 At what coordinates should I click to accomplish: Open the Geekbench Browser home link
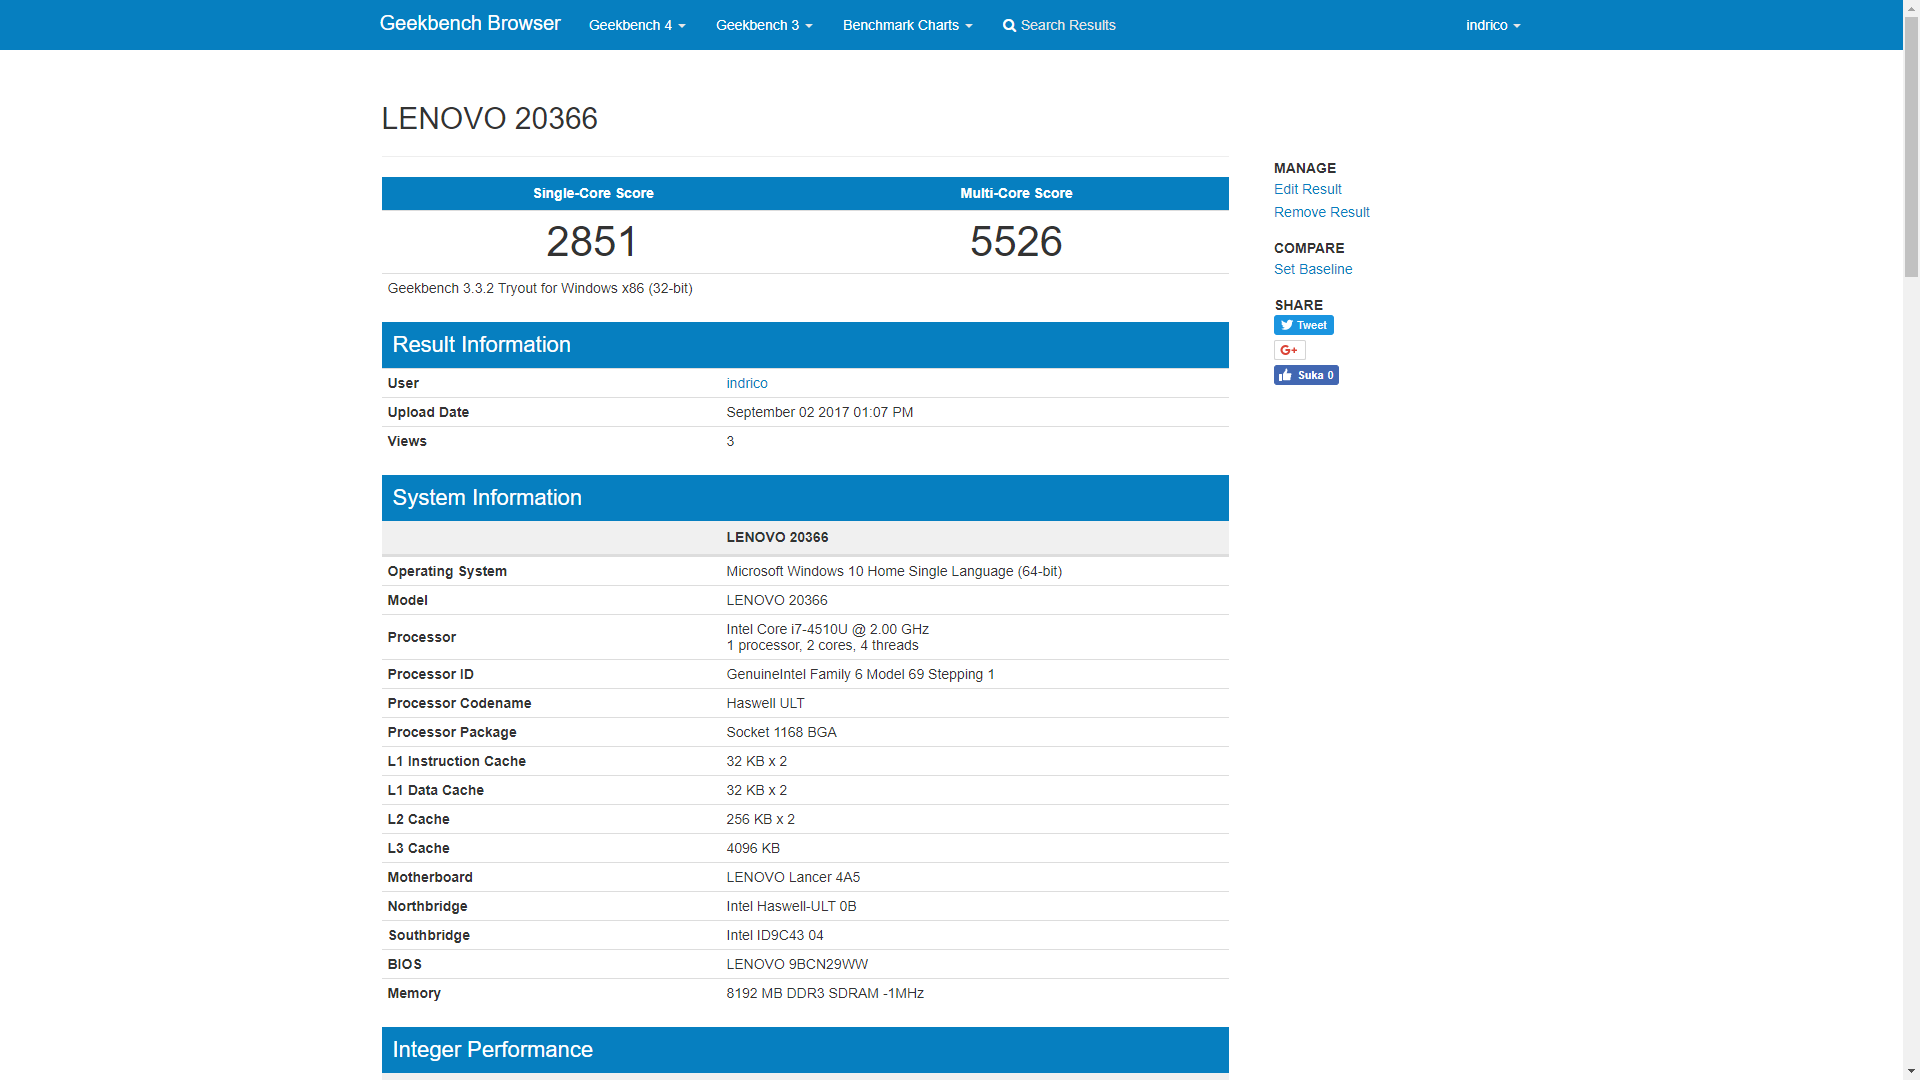(470, 23)
